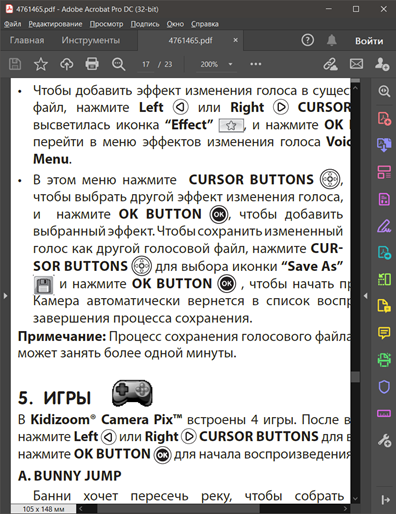Open the Подпись menu
The image size is (396, 514).
[145, 24]
